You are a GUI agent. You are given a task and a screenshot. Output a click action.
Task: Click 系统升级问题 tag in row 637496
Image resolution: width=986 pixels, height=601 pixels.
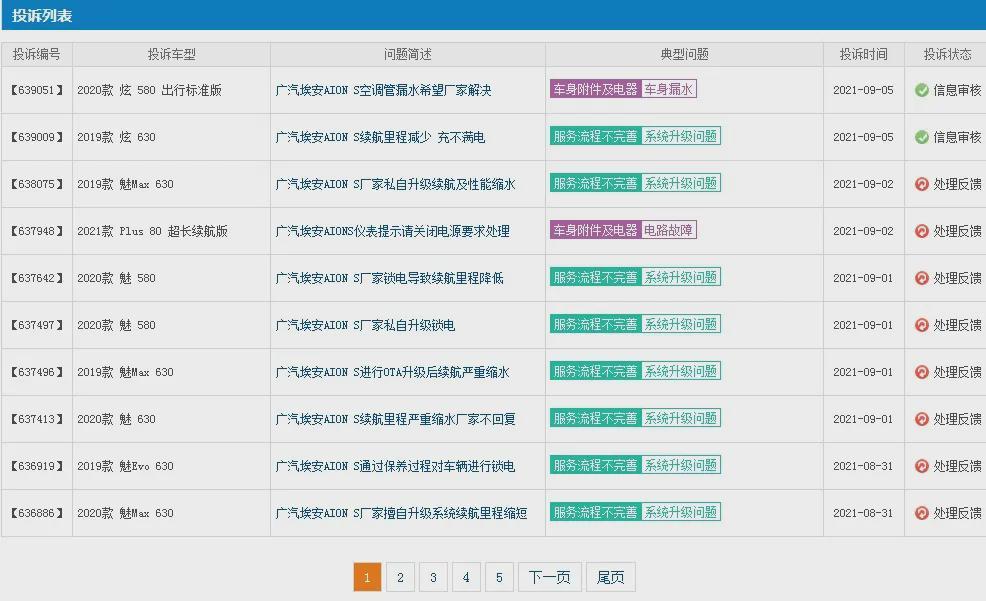coord(681,371)
